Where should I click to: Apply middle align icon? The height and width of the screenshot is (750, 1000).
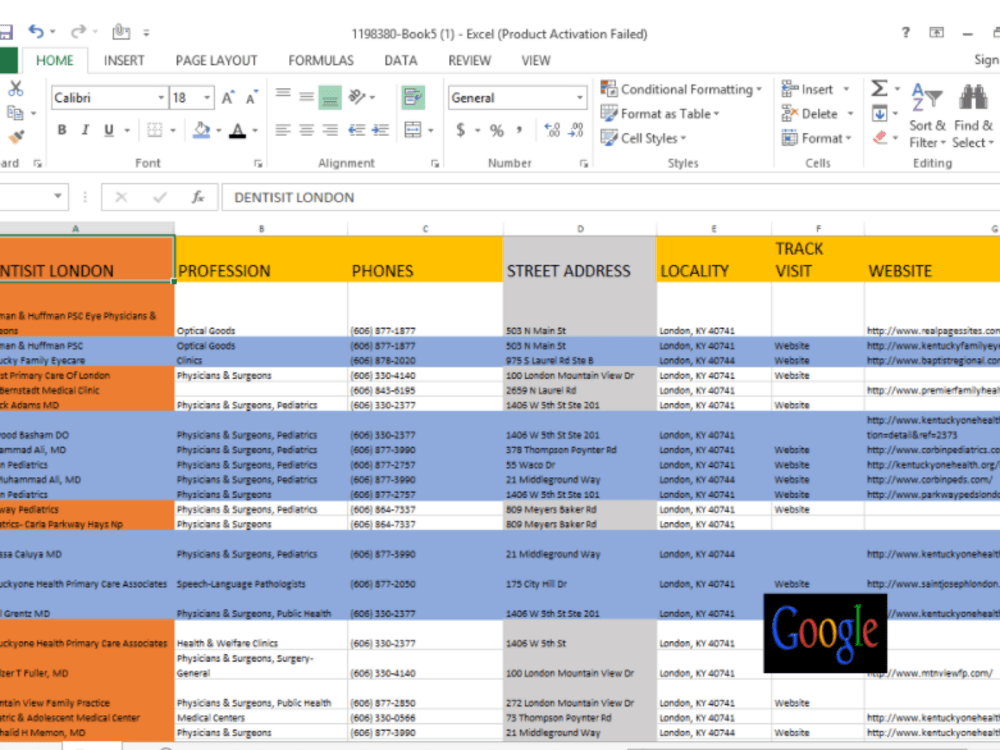307,98
